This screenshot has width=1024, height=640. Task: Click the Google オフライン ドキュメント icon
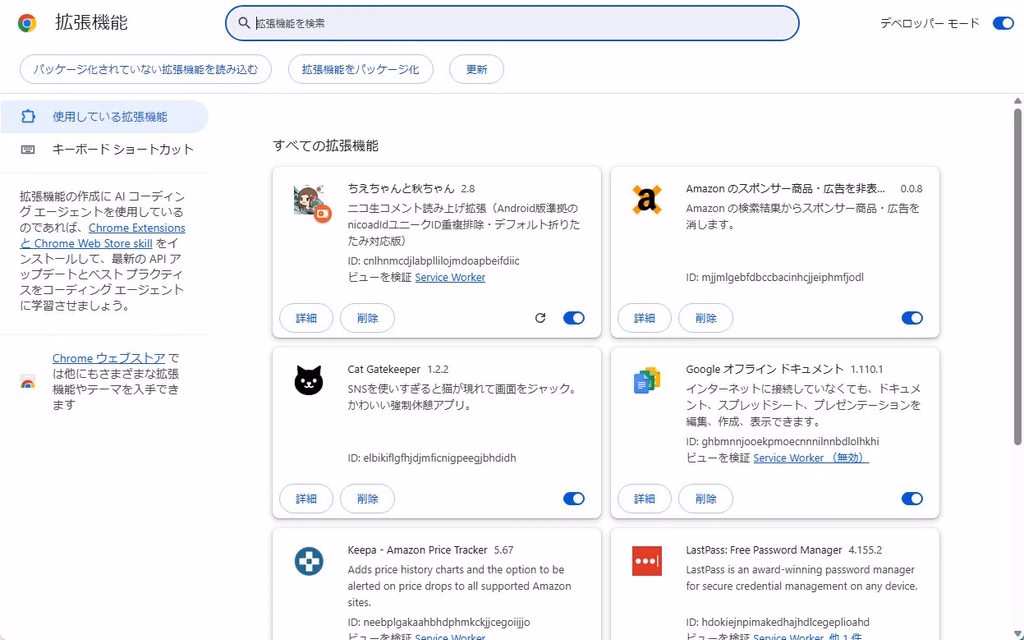click(x=647, y=380)
